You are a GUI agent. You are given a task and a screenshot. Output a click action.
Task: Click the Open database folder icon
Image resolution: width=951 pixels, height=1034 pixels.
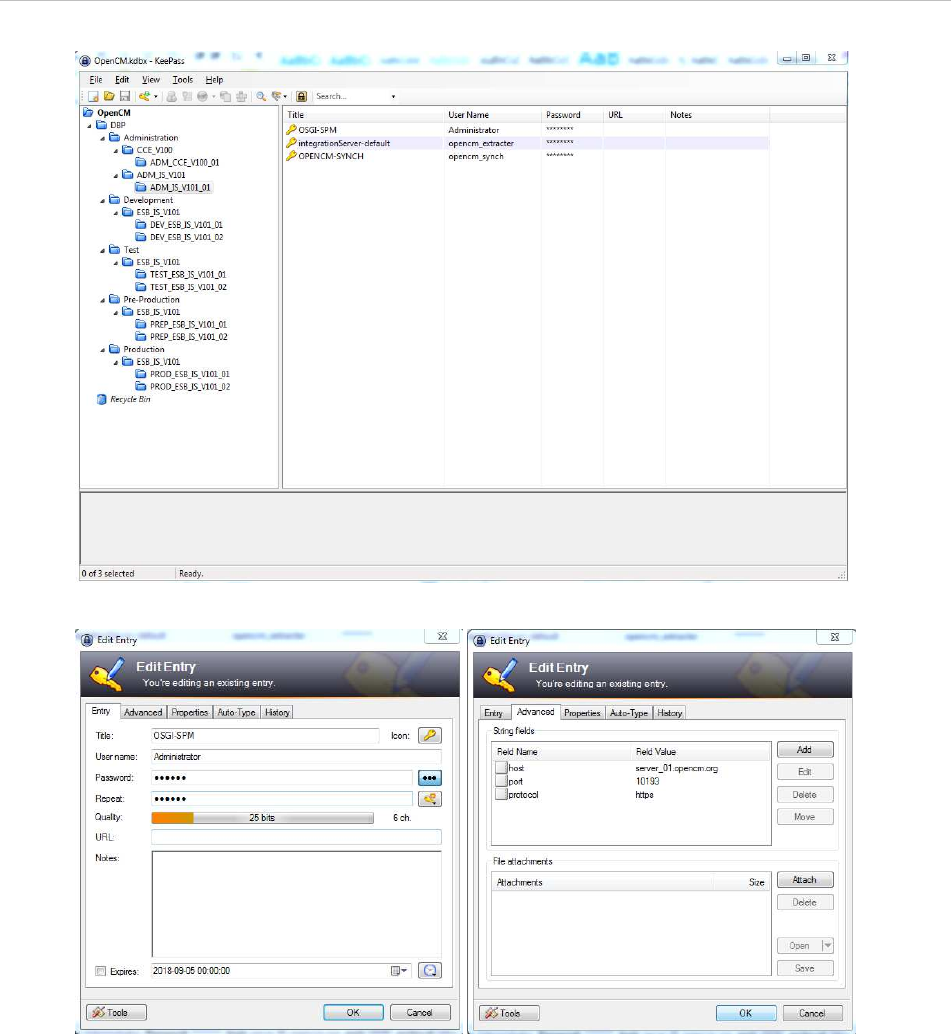click(x=109, y=96)
